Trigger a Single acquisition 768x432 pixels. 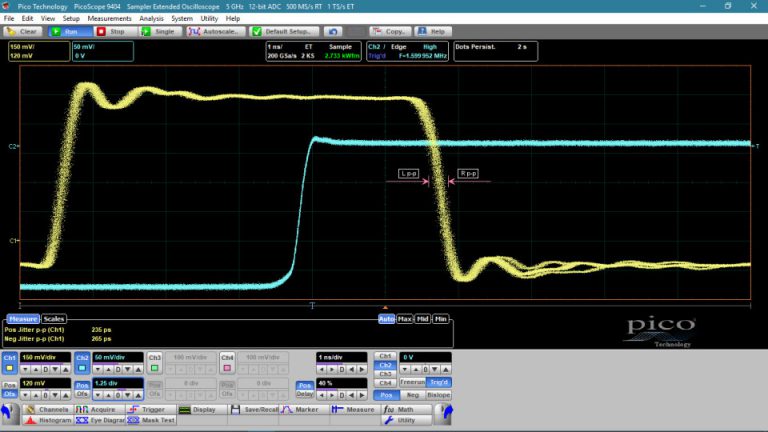pos(161,31)
